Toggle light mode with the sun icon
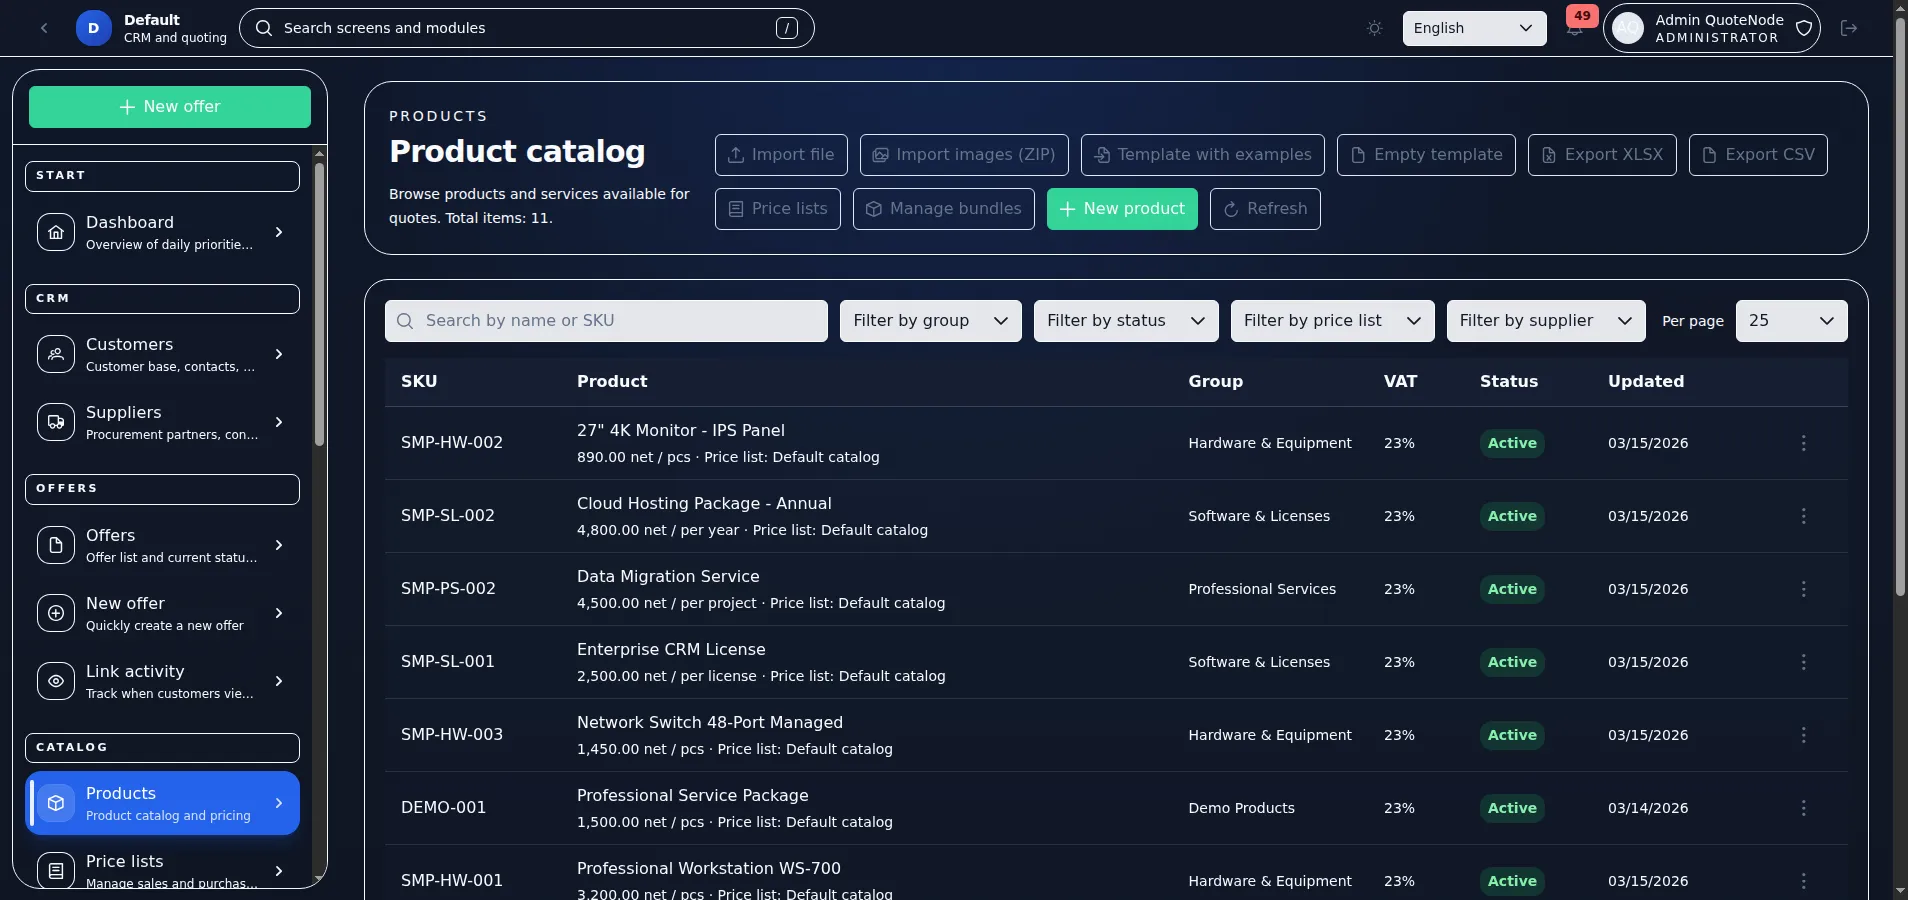The width and height of the screenshot is (1908, 900). 1373,28
